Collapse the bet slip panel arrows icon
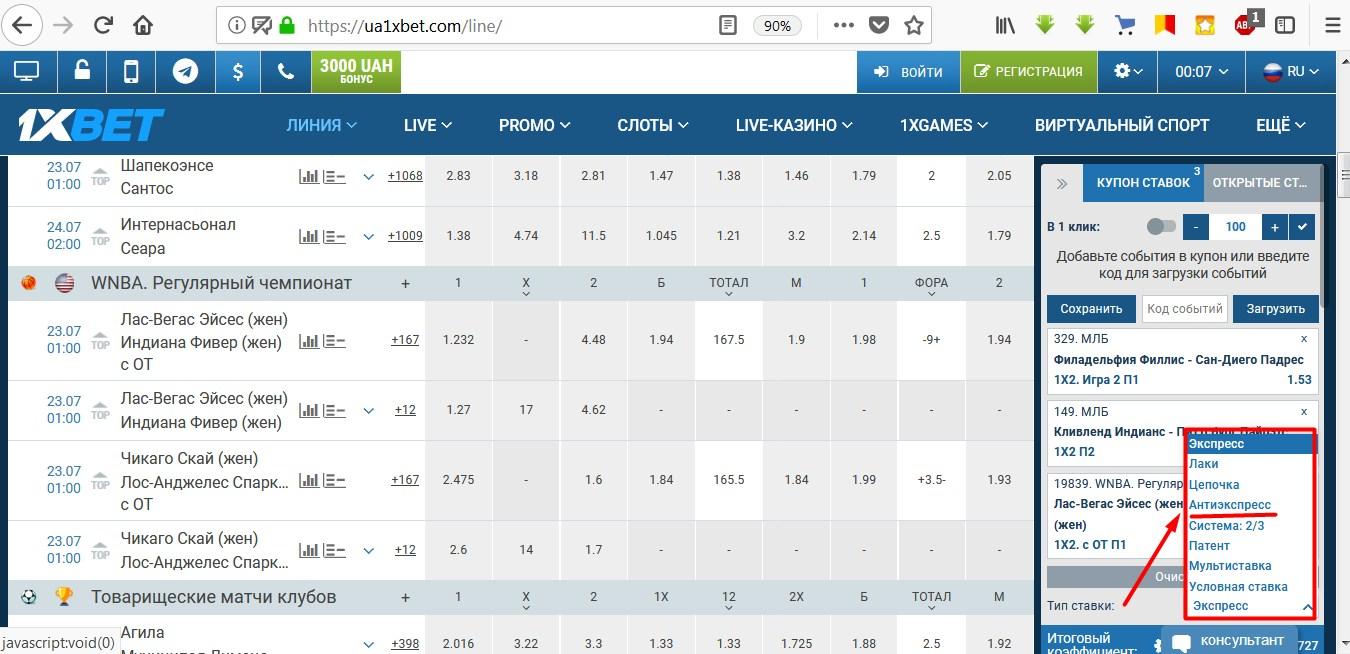Image resolution: width=1350 pixels, height=654 pixels. (1062, 183)
